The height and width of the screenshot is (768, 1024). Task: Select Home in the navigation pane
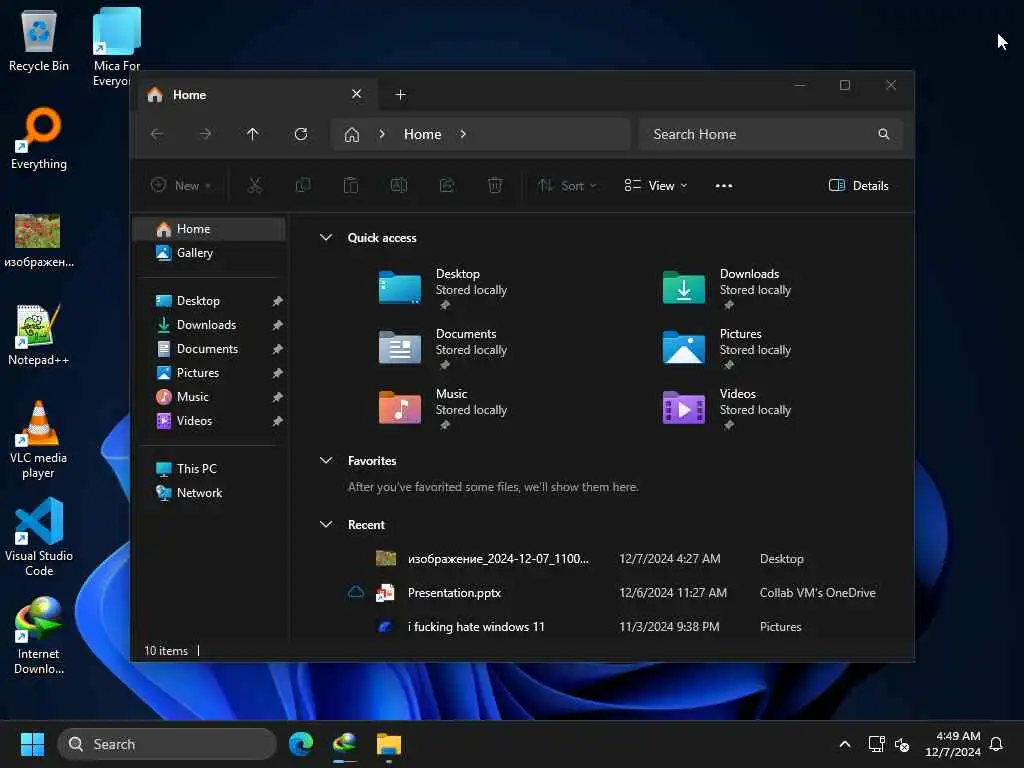tap(210, 229)
